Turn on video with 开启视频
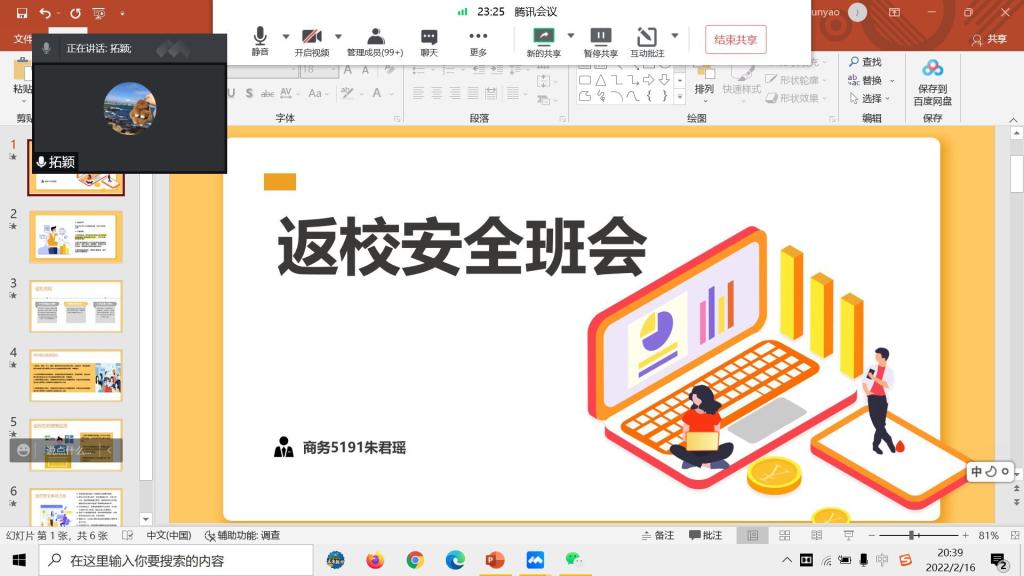Viewport: 1024px width, 576px height. pyautogui.click(x=312, y=40)
